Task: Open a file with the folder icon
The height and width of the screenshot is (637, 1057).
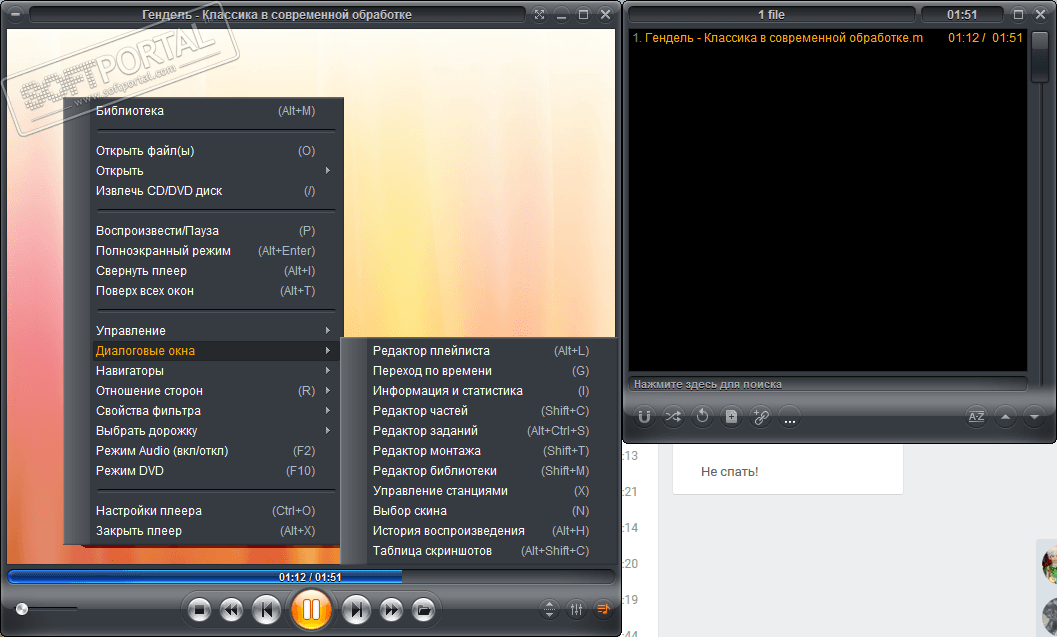Action: click(x=423, y=610)
